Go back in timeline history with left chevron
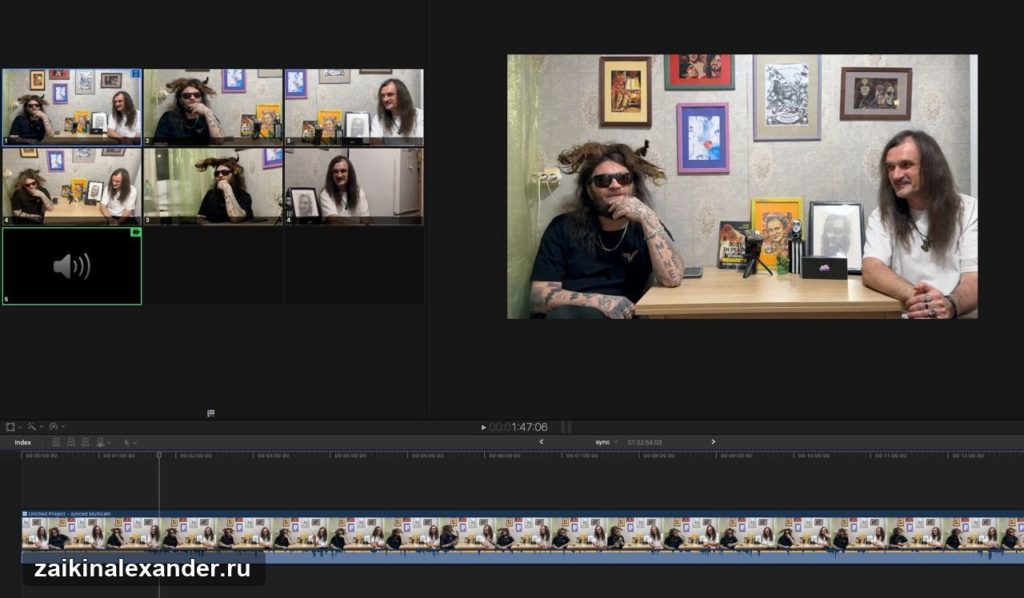 point(541,442)
